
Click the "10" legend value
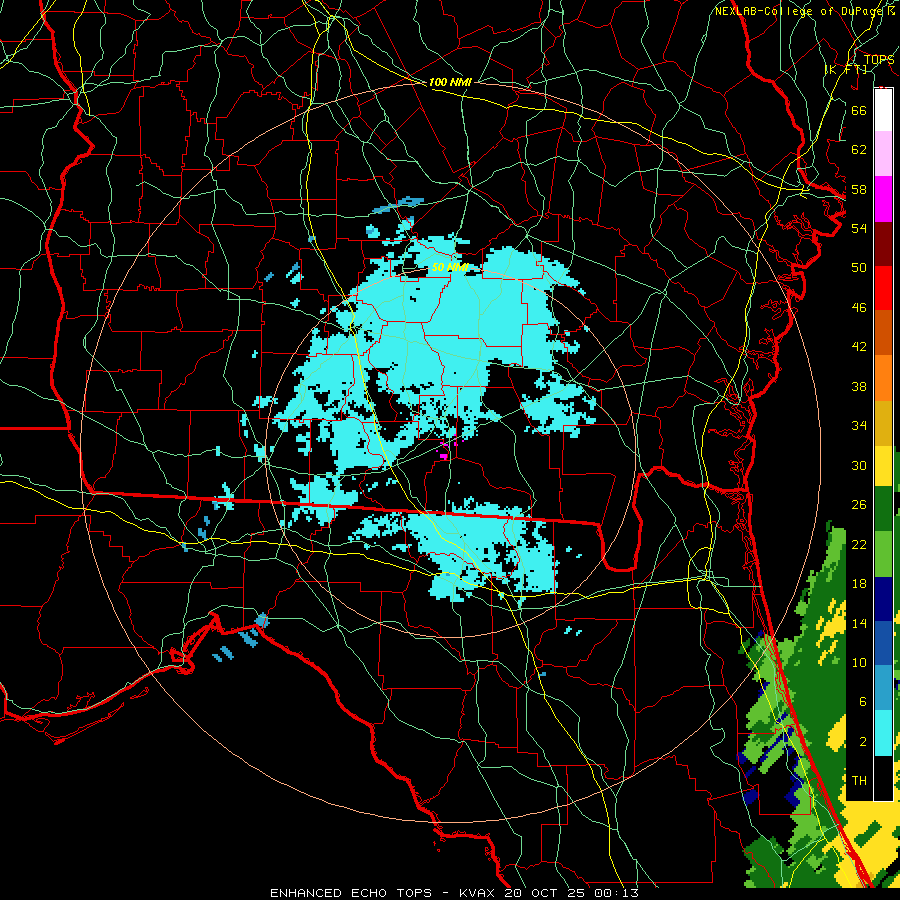coord(859,663)
